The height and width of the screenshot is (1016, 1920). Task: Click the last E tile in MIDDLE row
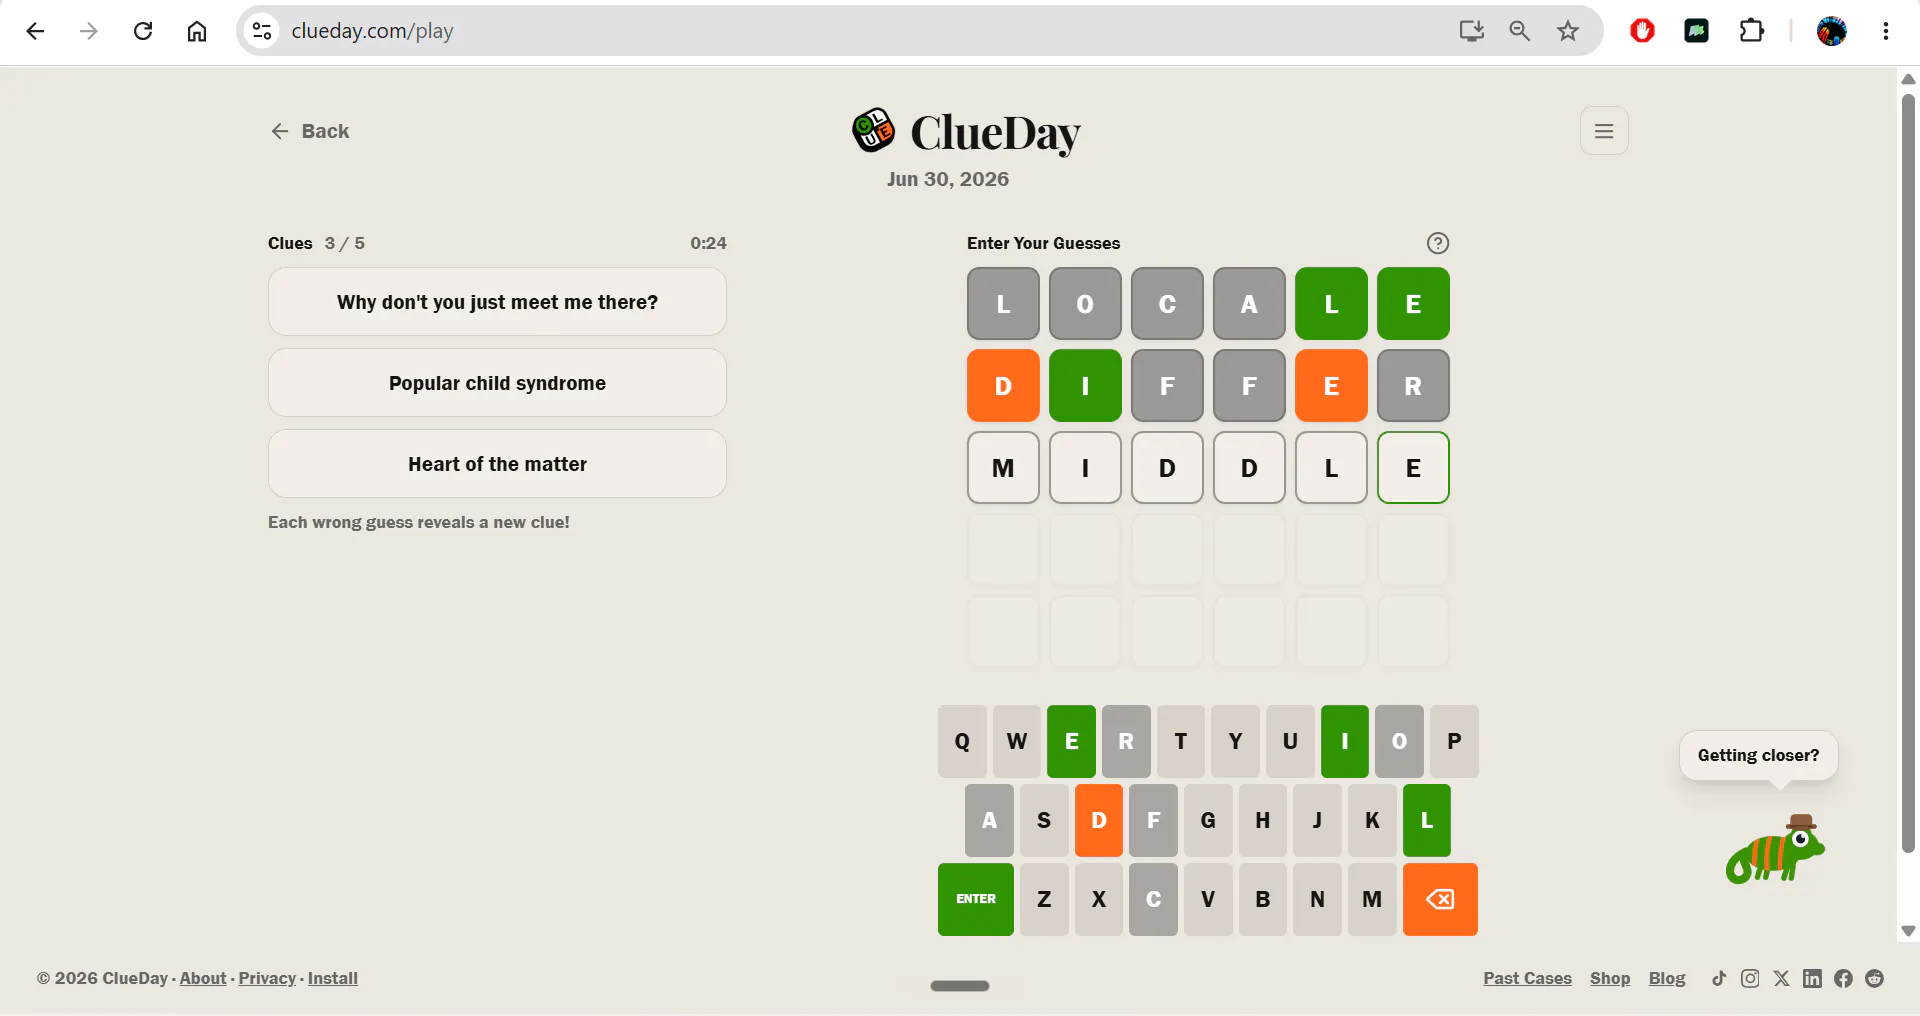click(x=1413, y=468)
